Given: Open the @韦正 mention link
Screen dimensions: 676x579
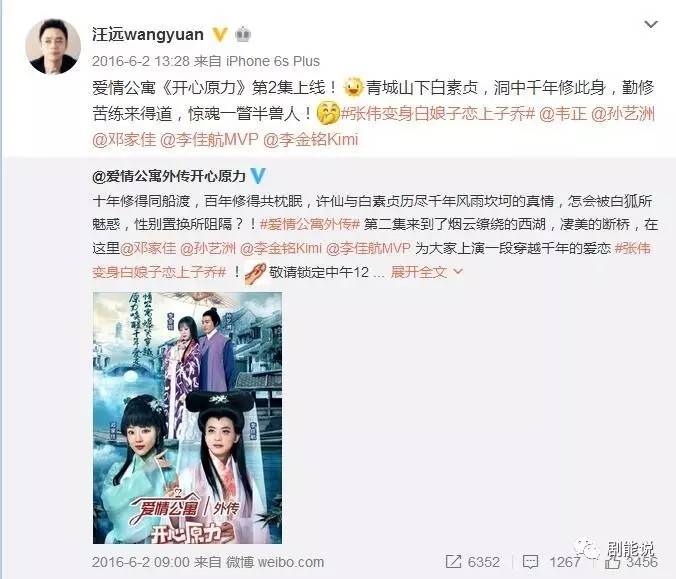Looking at the screenshot, I should click(563, 113).
